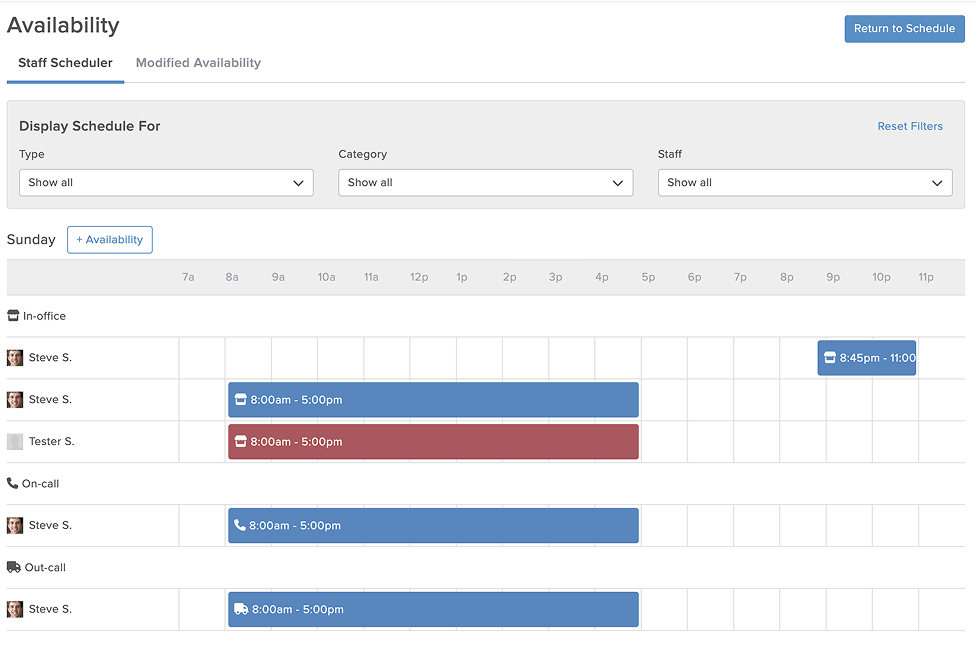
Task: Click Steve S. avatar in On-call row
Action: (x=15, y=525)
